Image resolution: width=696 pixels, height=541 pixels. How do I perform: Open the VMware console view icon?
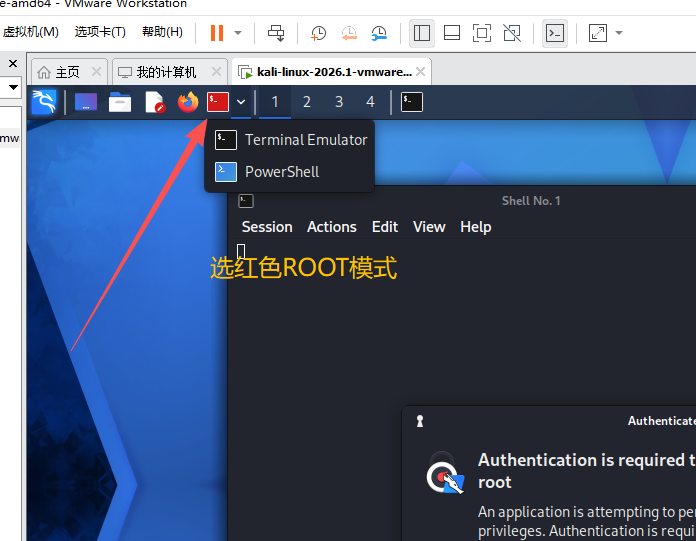[554, 33]
